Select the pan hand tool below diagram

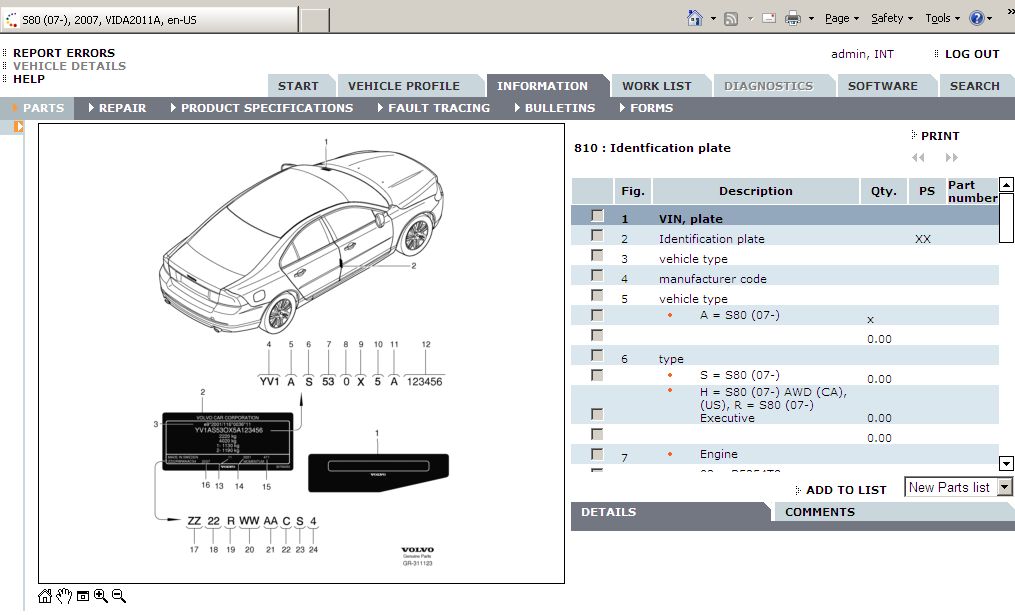click(63, 596)
